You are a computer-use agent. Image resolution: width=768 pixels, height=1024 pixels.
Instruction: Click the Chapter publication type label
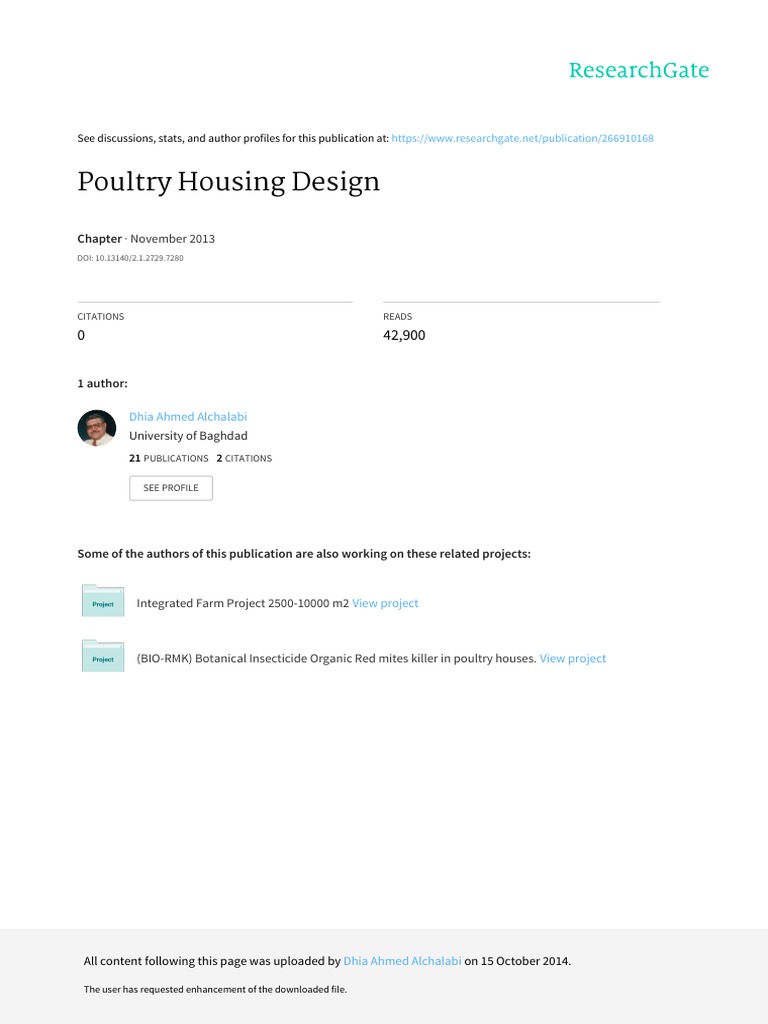click(x=99, y=239)
